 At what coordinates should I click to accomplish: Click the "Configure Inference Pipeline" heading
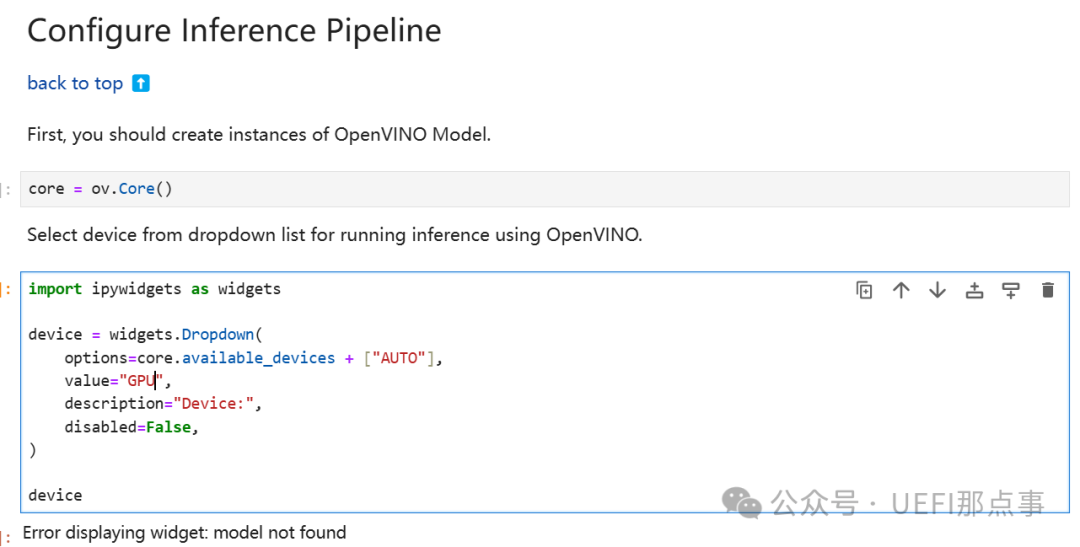coord(234,31)
